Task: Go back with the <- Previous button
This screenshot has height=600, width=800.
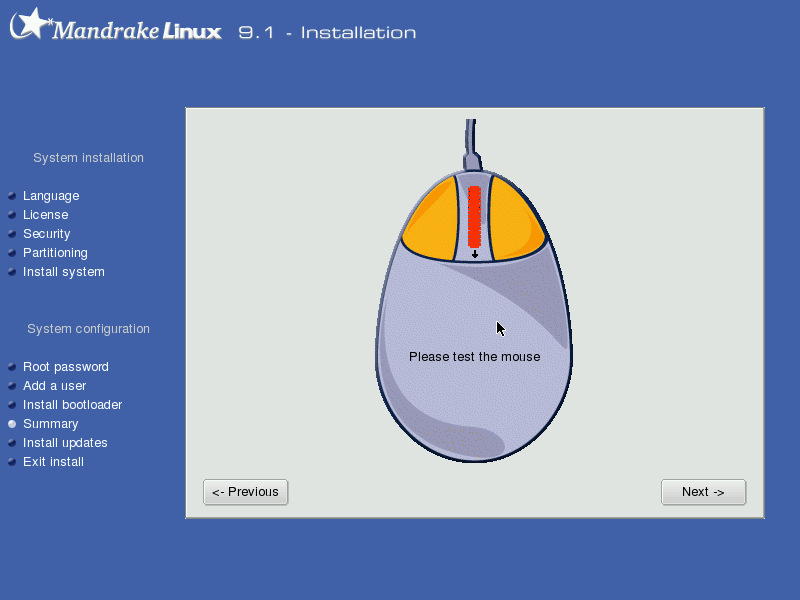Action: tap(245, 492)
